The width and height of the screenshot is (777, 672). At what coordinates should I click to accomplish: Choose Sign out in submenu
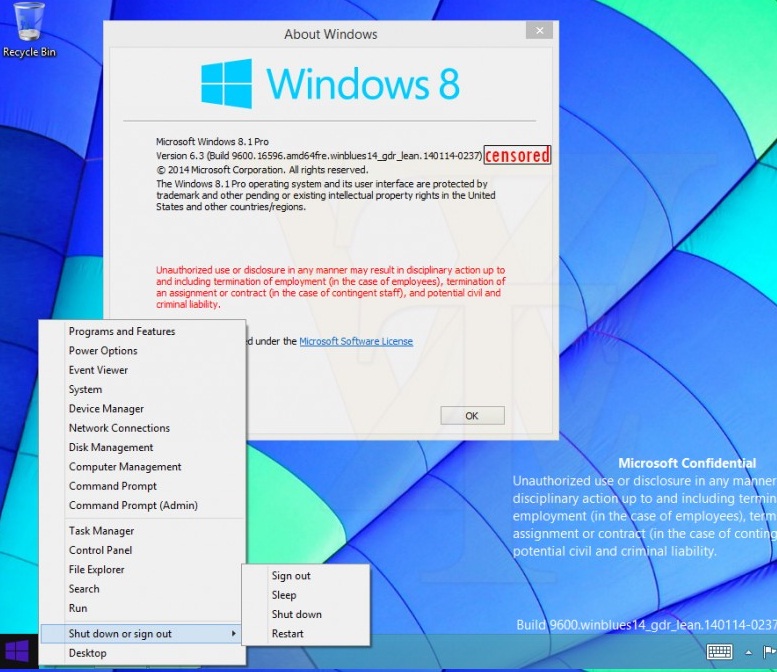click(x=306, y=576)
